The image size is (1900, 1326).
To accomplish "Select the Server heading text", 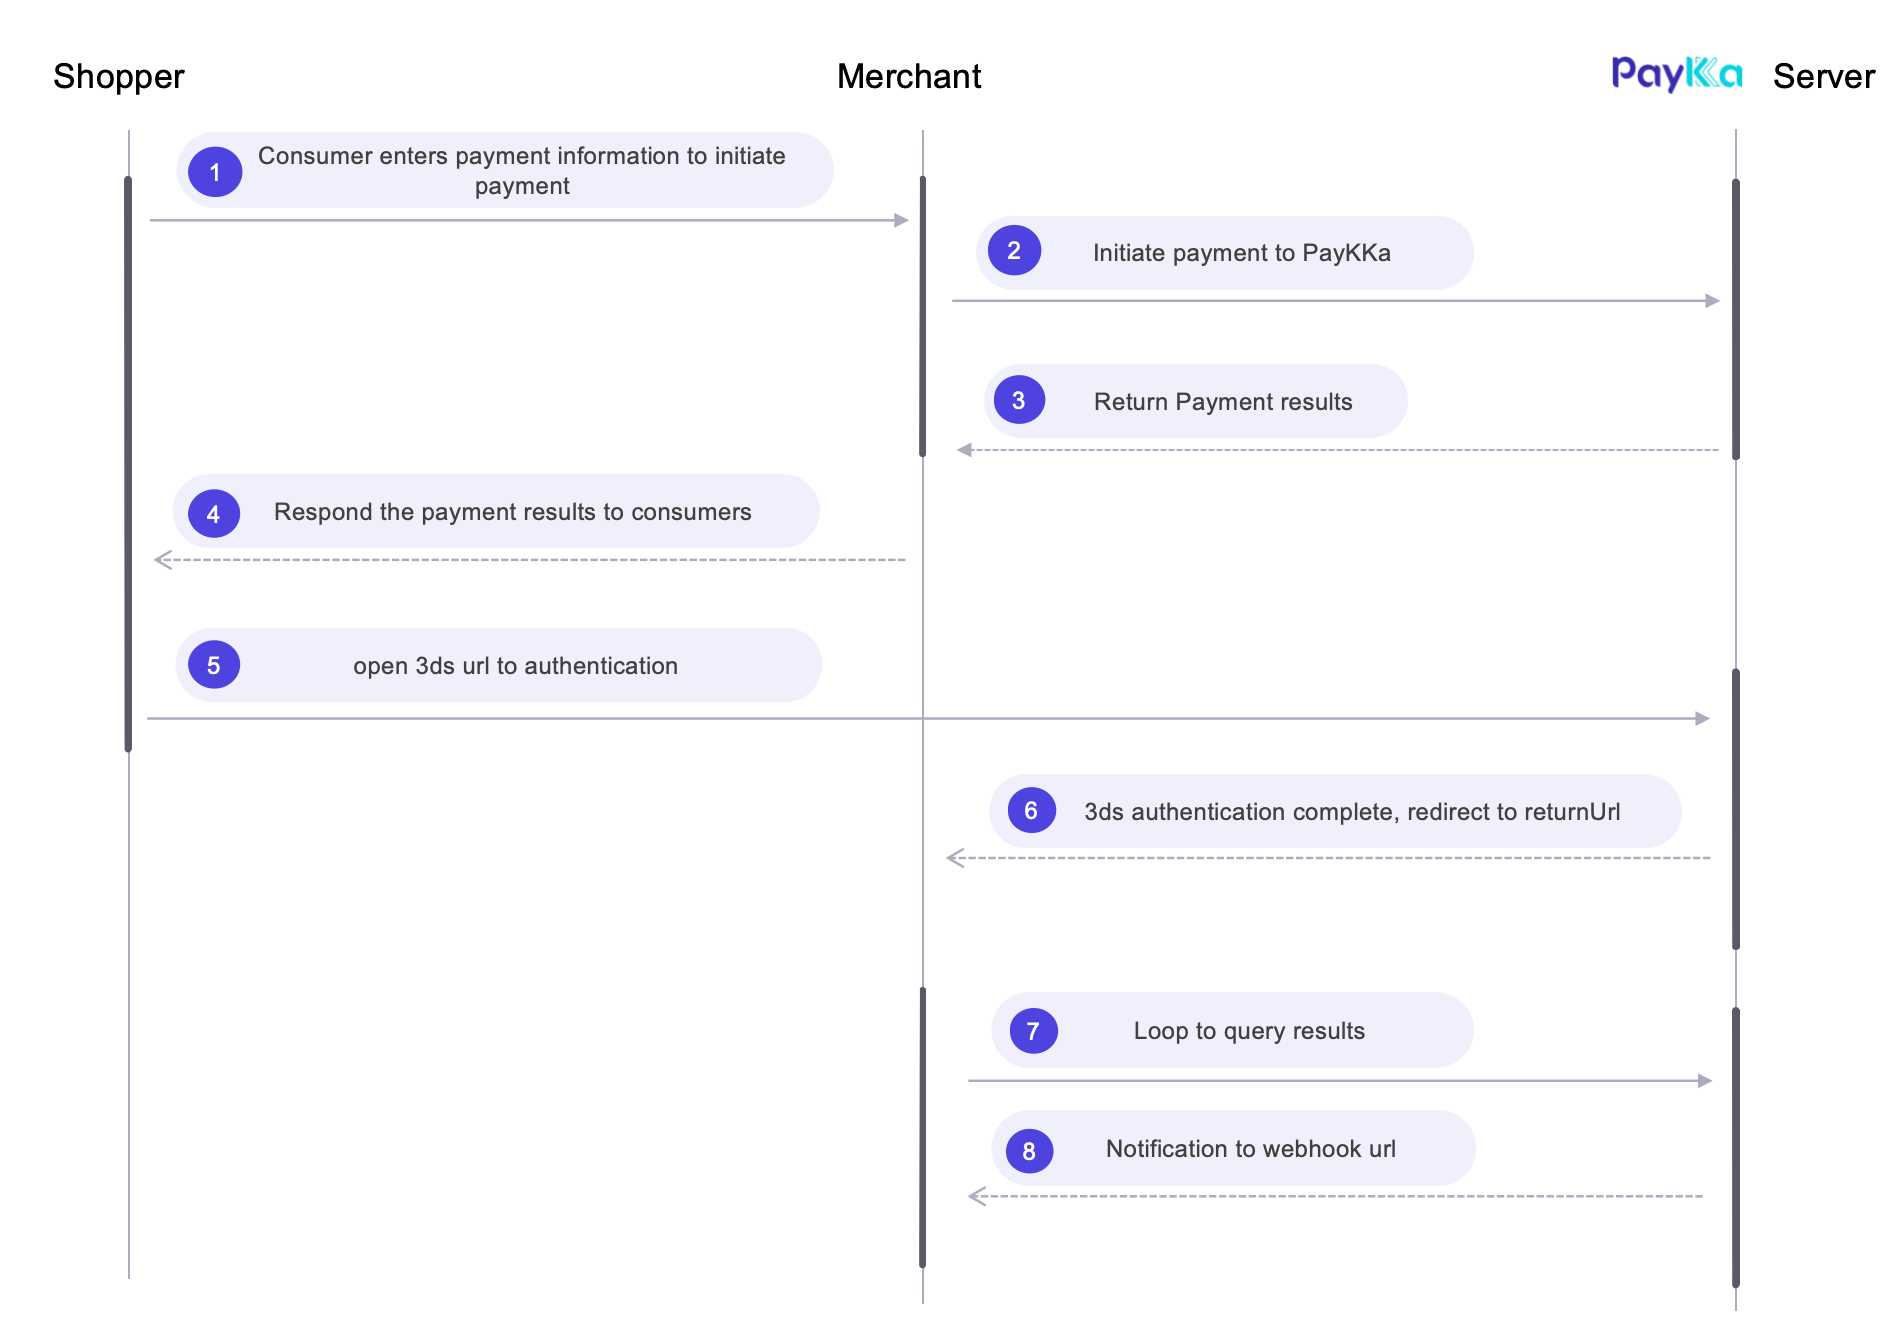I will 1824,76.
